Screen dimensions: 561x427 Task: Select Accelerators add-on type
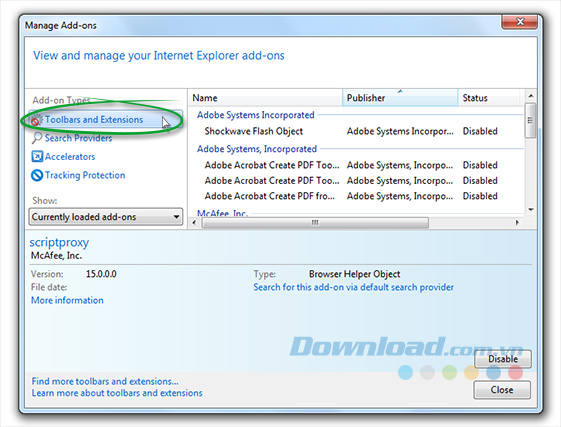coord(70,157)
